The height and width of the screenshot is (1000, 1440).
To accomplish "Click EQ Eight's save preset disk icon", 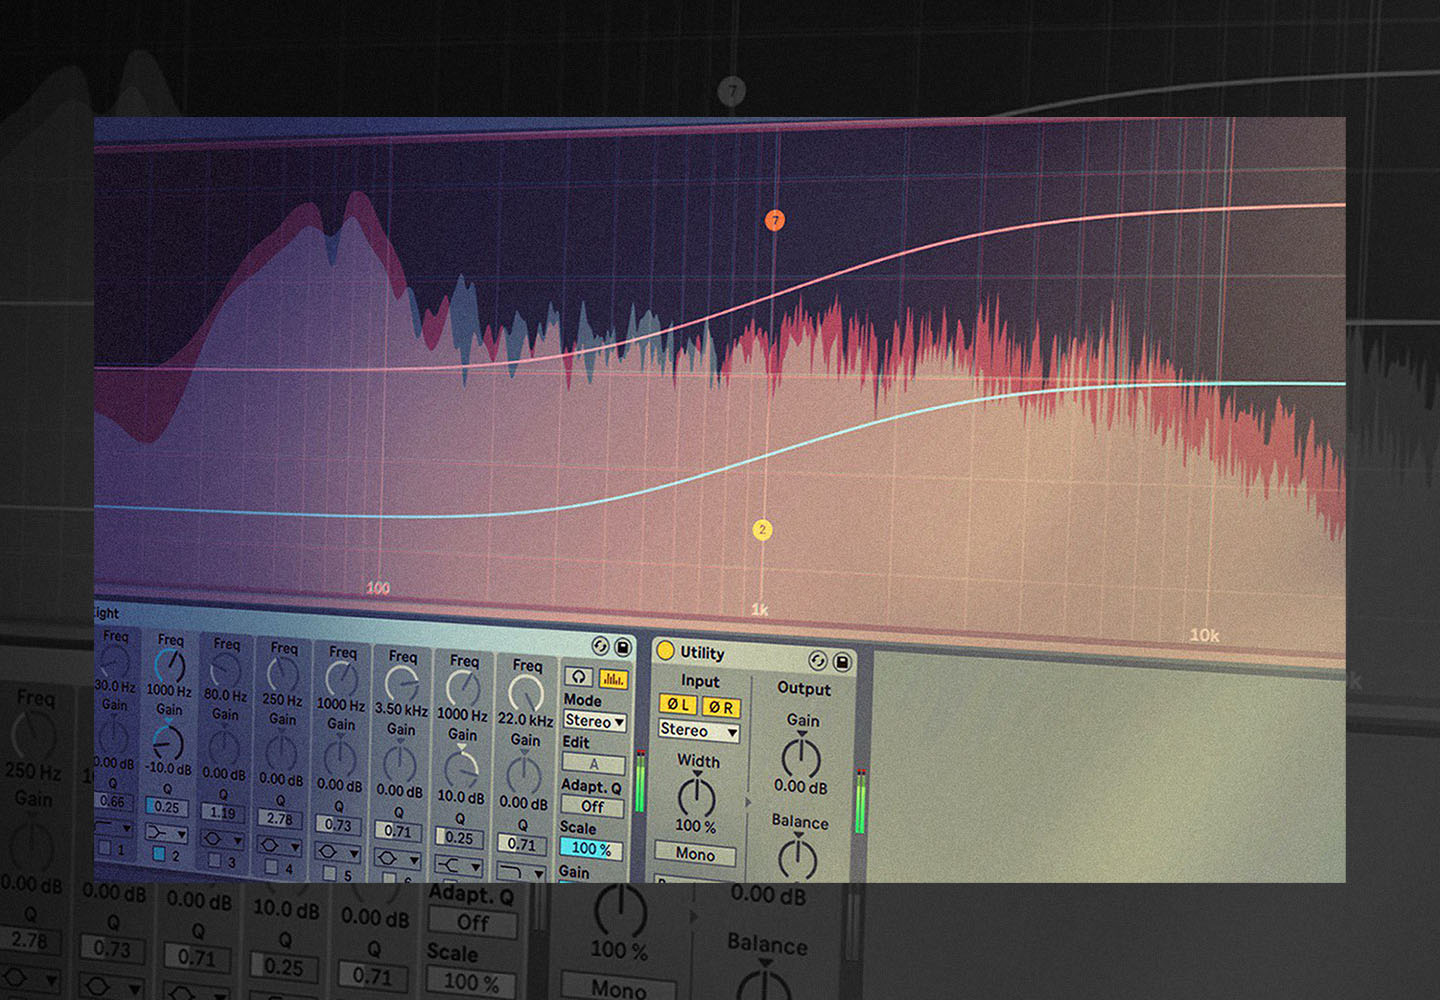I will (x=623, y=647).
